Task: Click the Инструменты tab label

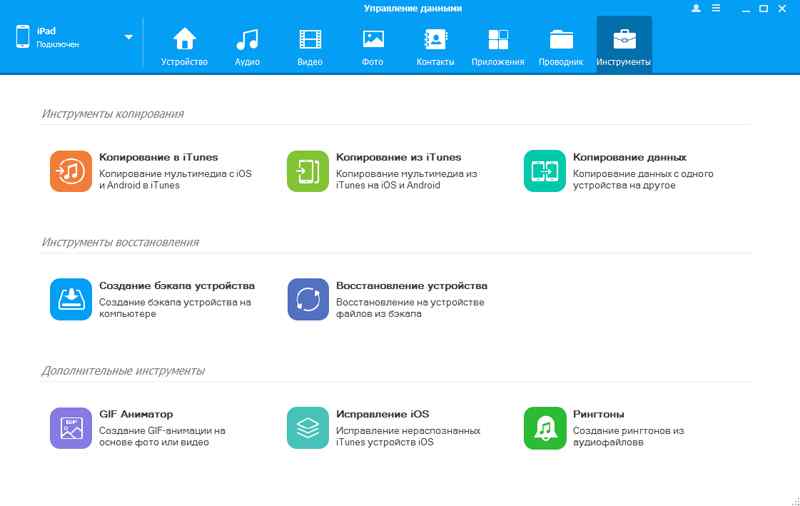Action: [623, 62]
